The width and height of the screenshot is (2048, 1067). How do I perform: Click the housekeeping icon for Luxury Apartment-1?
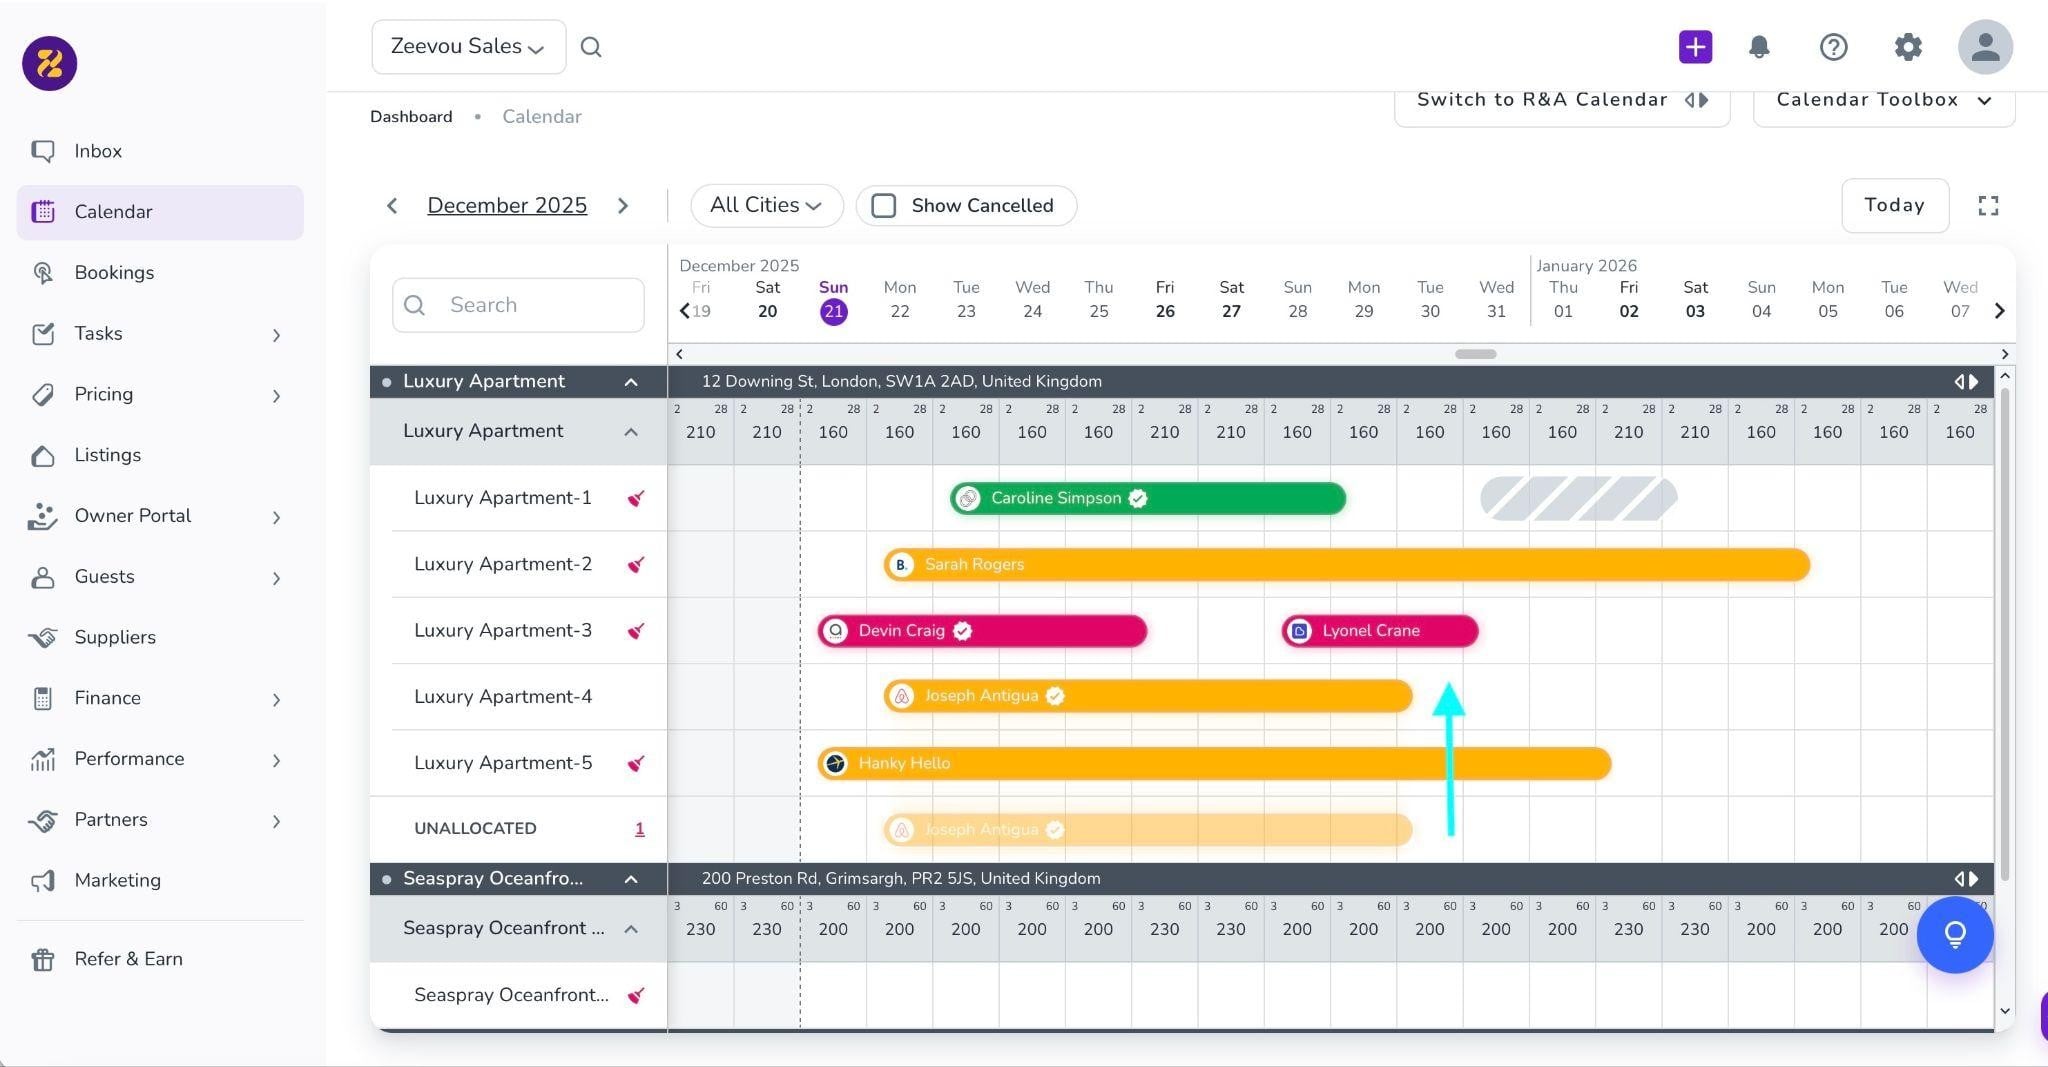click(635, 498)
